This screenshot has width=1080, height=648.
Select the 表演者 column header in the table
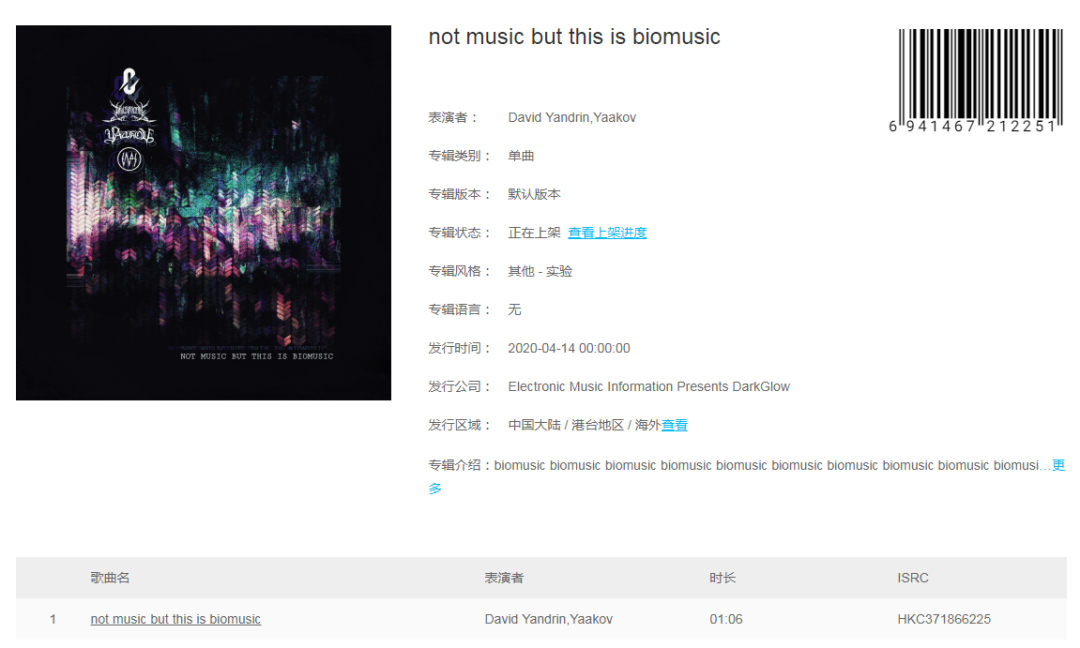click(x=504, y=578)
